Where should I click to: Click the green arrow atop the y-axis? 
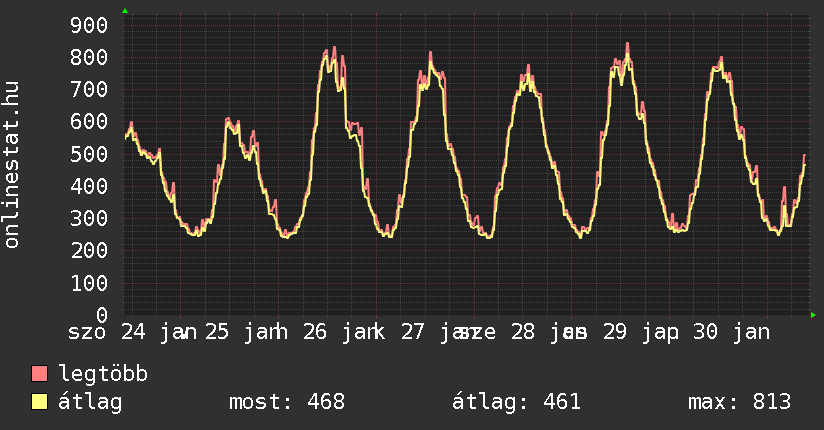pyautogui.click(x=125, y=11)
